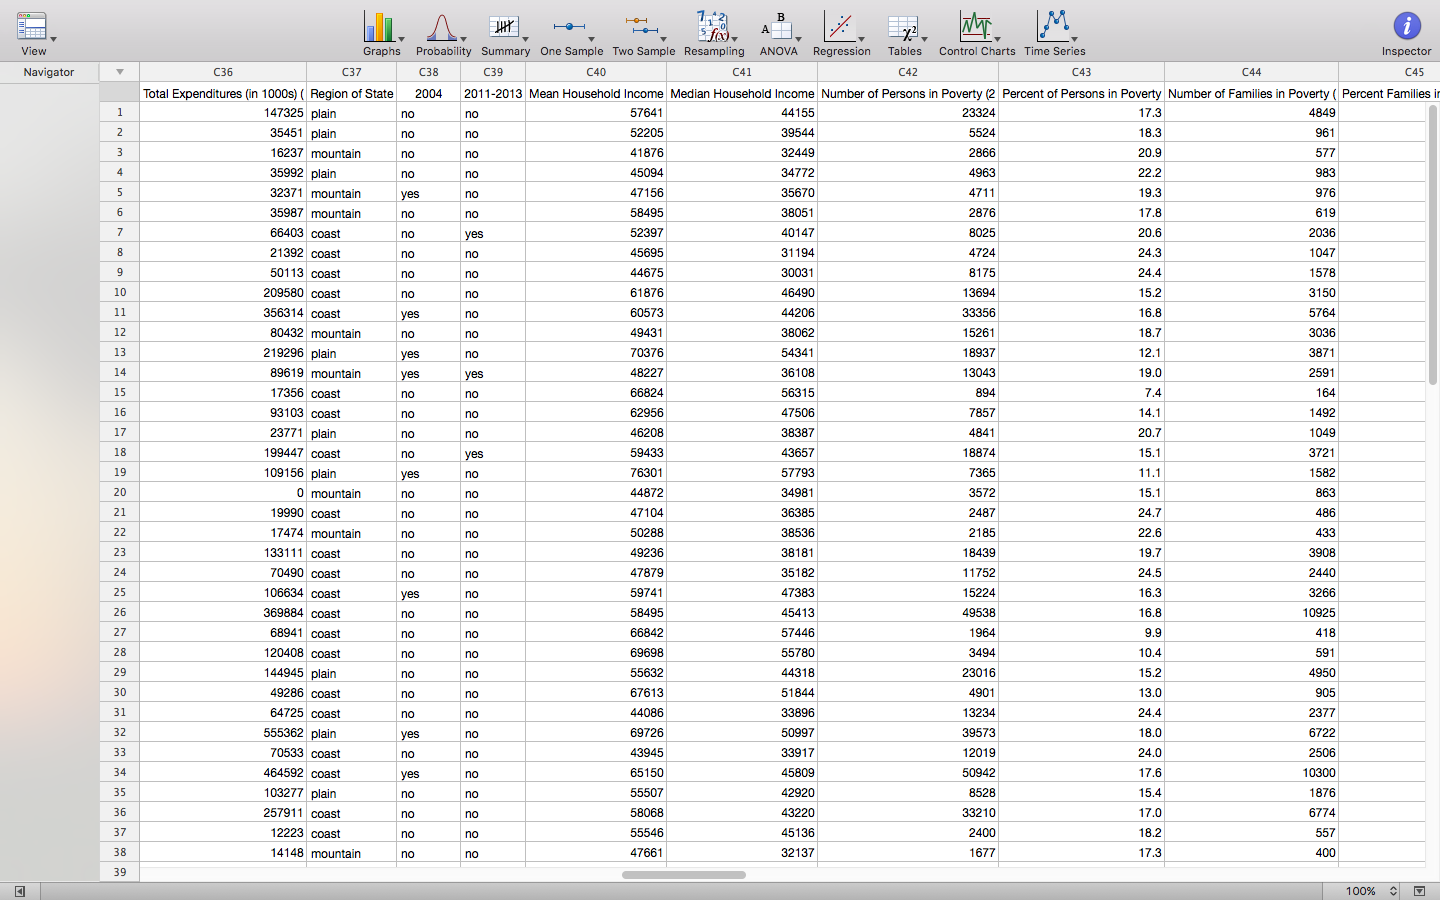
Task: Click the Total Expenditures cell showing 0
Action: click(x=223, y=493)
